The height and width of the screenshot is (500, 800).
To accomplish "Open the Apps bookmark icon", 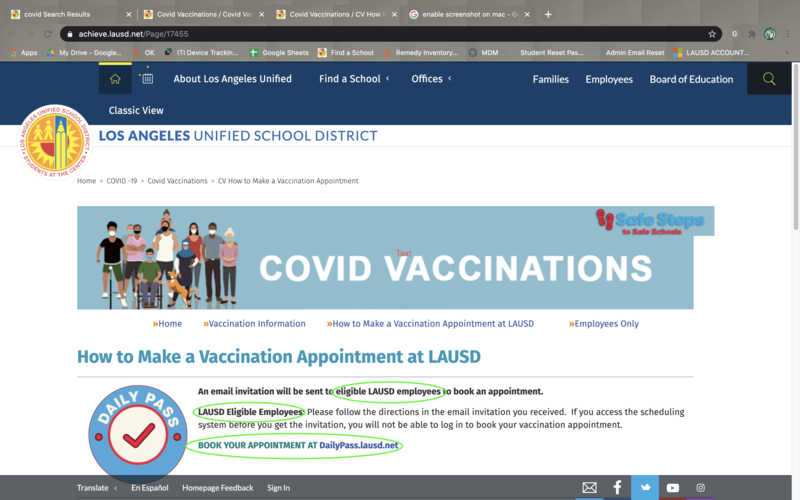I will tap(22, 53).
